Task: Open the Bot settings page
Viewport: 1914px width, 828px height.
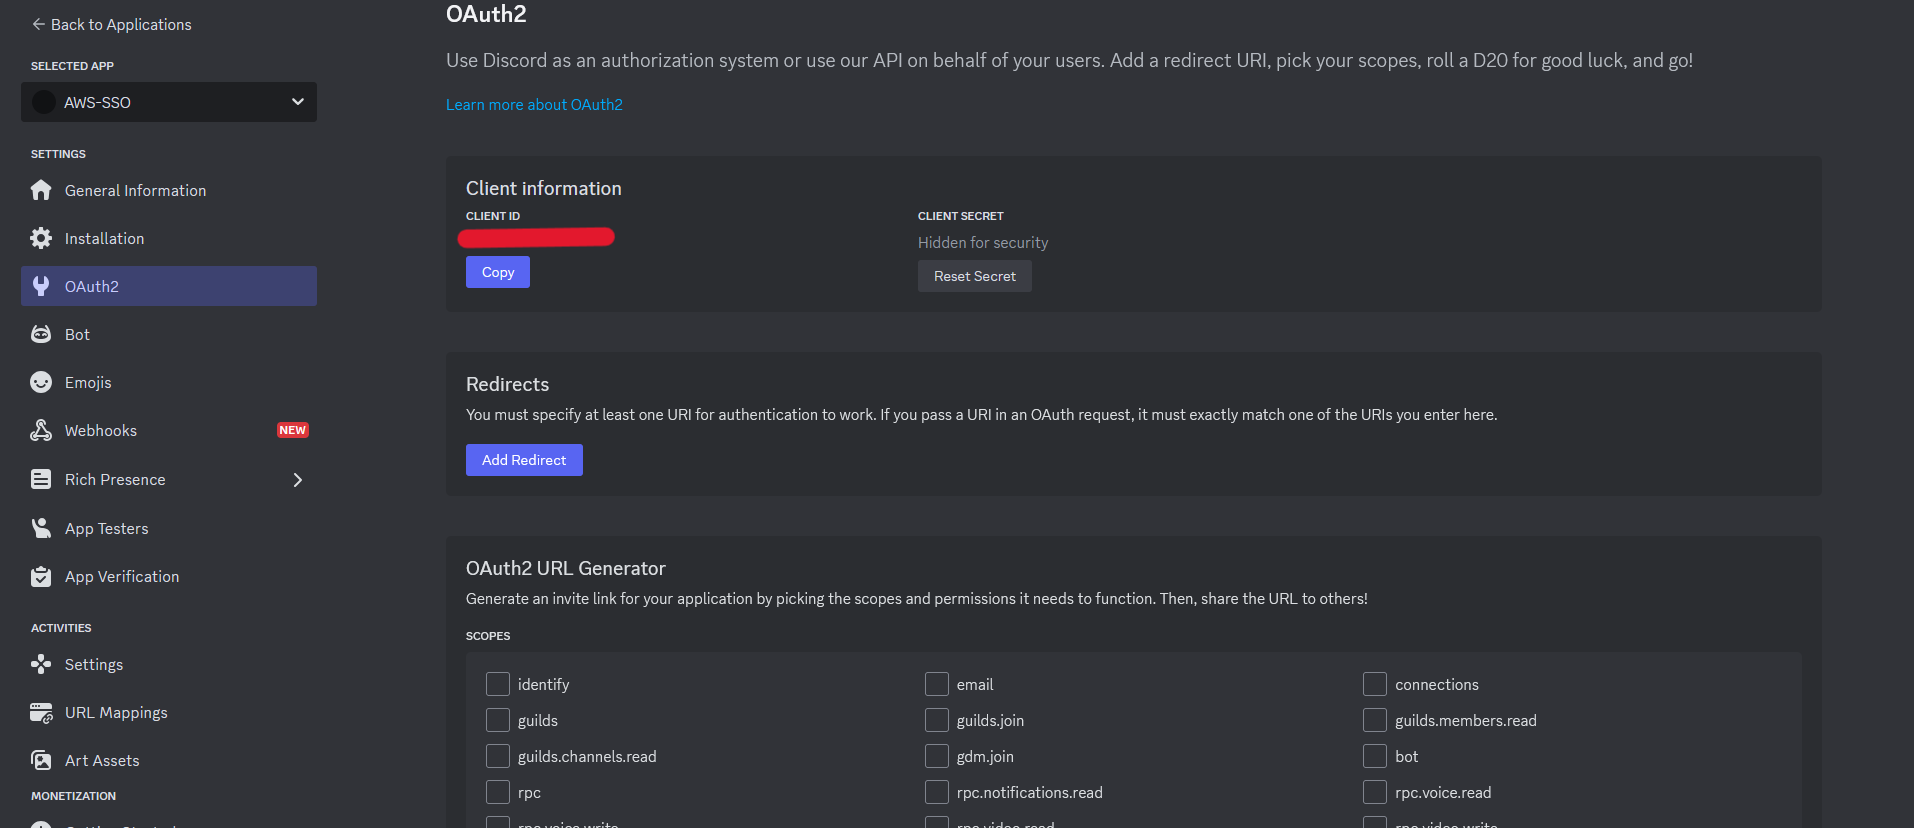Action: [169, 334]
